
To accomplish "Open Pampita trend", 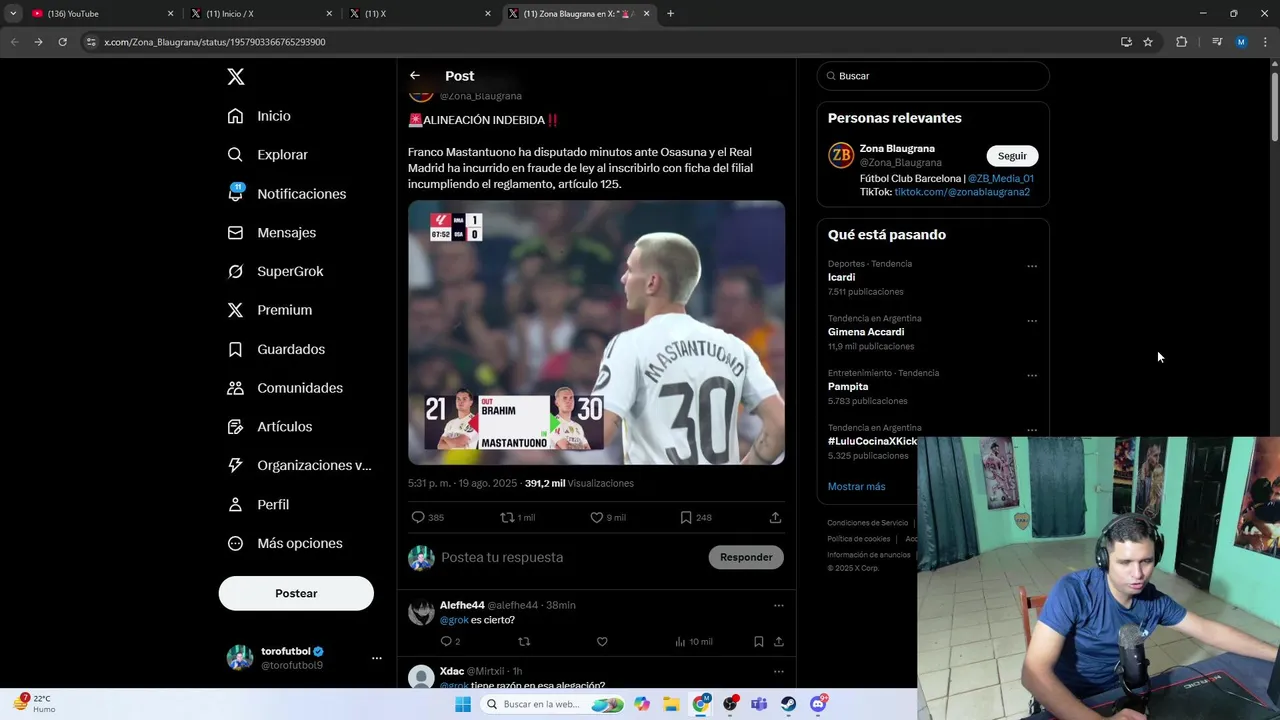I will [x=848, y=387].
